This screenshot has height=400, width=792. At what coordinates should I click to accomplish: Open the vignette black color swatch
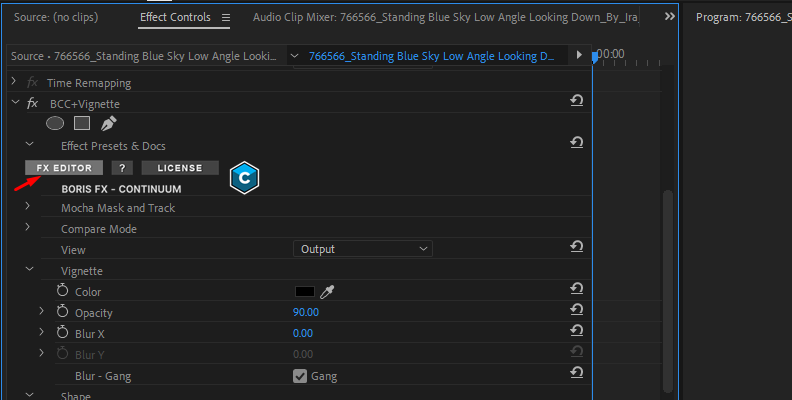pyautogui.click(x=305, y=292)
